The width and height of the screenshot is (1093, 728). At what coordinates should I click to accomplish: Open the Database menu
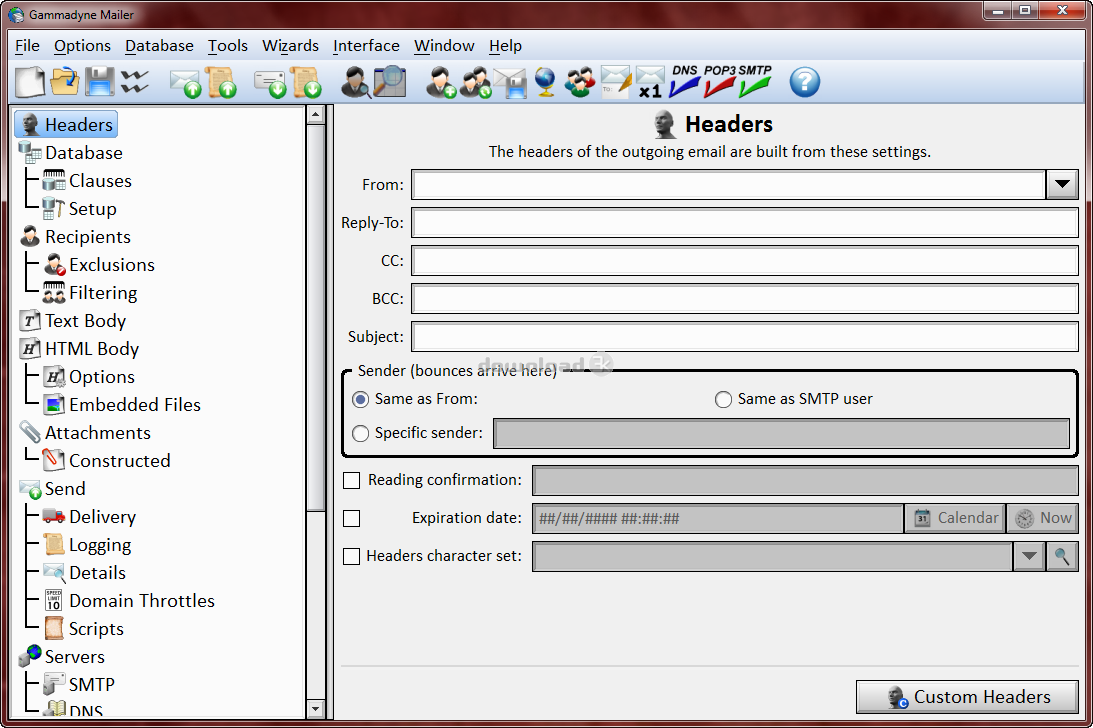tap(159, 46)
